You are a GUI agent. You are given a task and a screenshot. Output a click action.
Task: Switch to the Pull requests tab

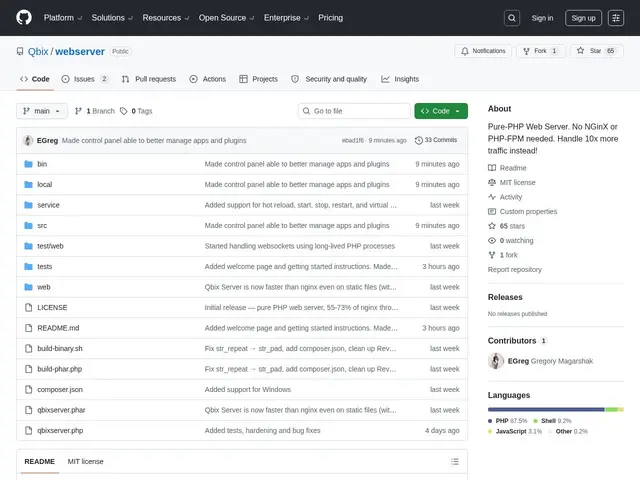pos(149,79)
